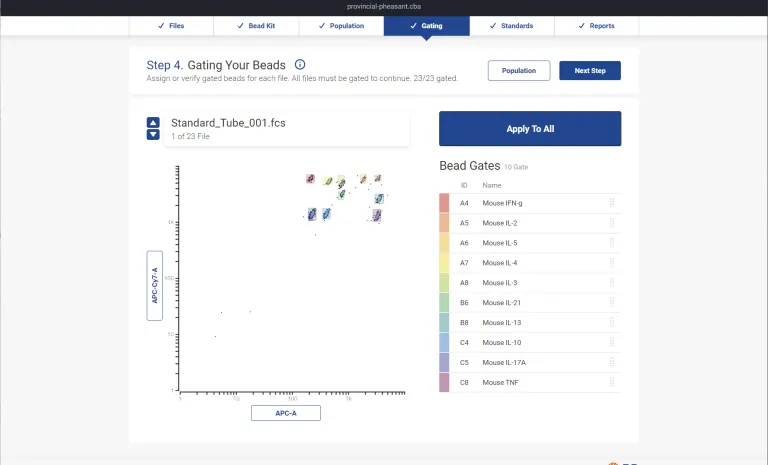Switch to the Files tab
The image size is (768, 465).
point(171,26)
